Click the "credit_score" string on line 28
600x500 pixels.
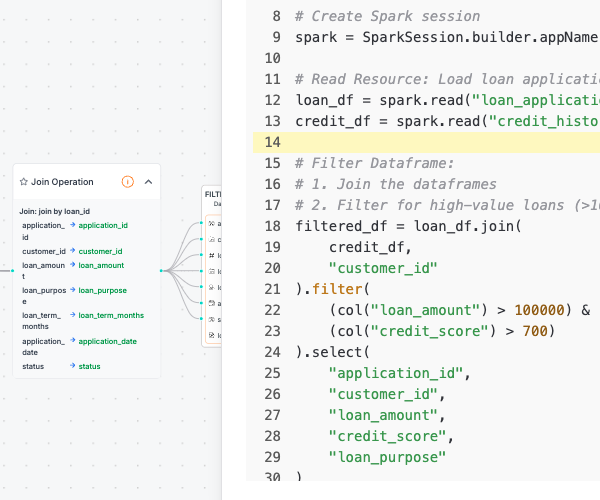pos(387,436)
